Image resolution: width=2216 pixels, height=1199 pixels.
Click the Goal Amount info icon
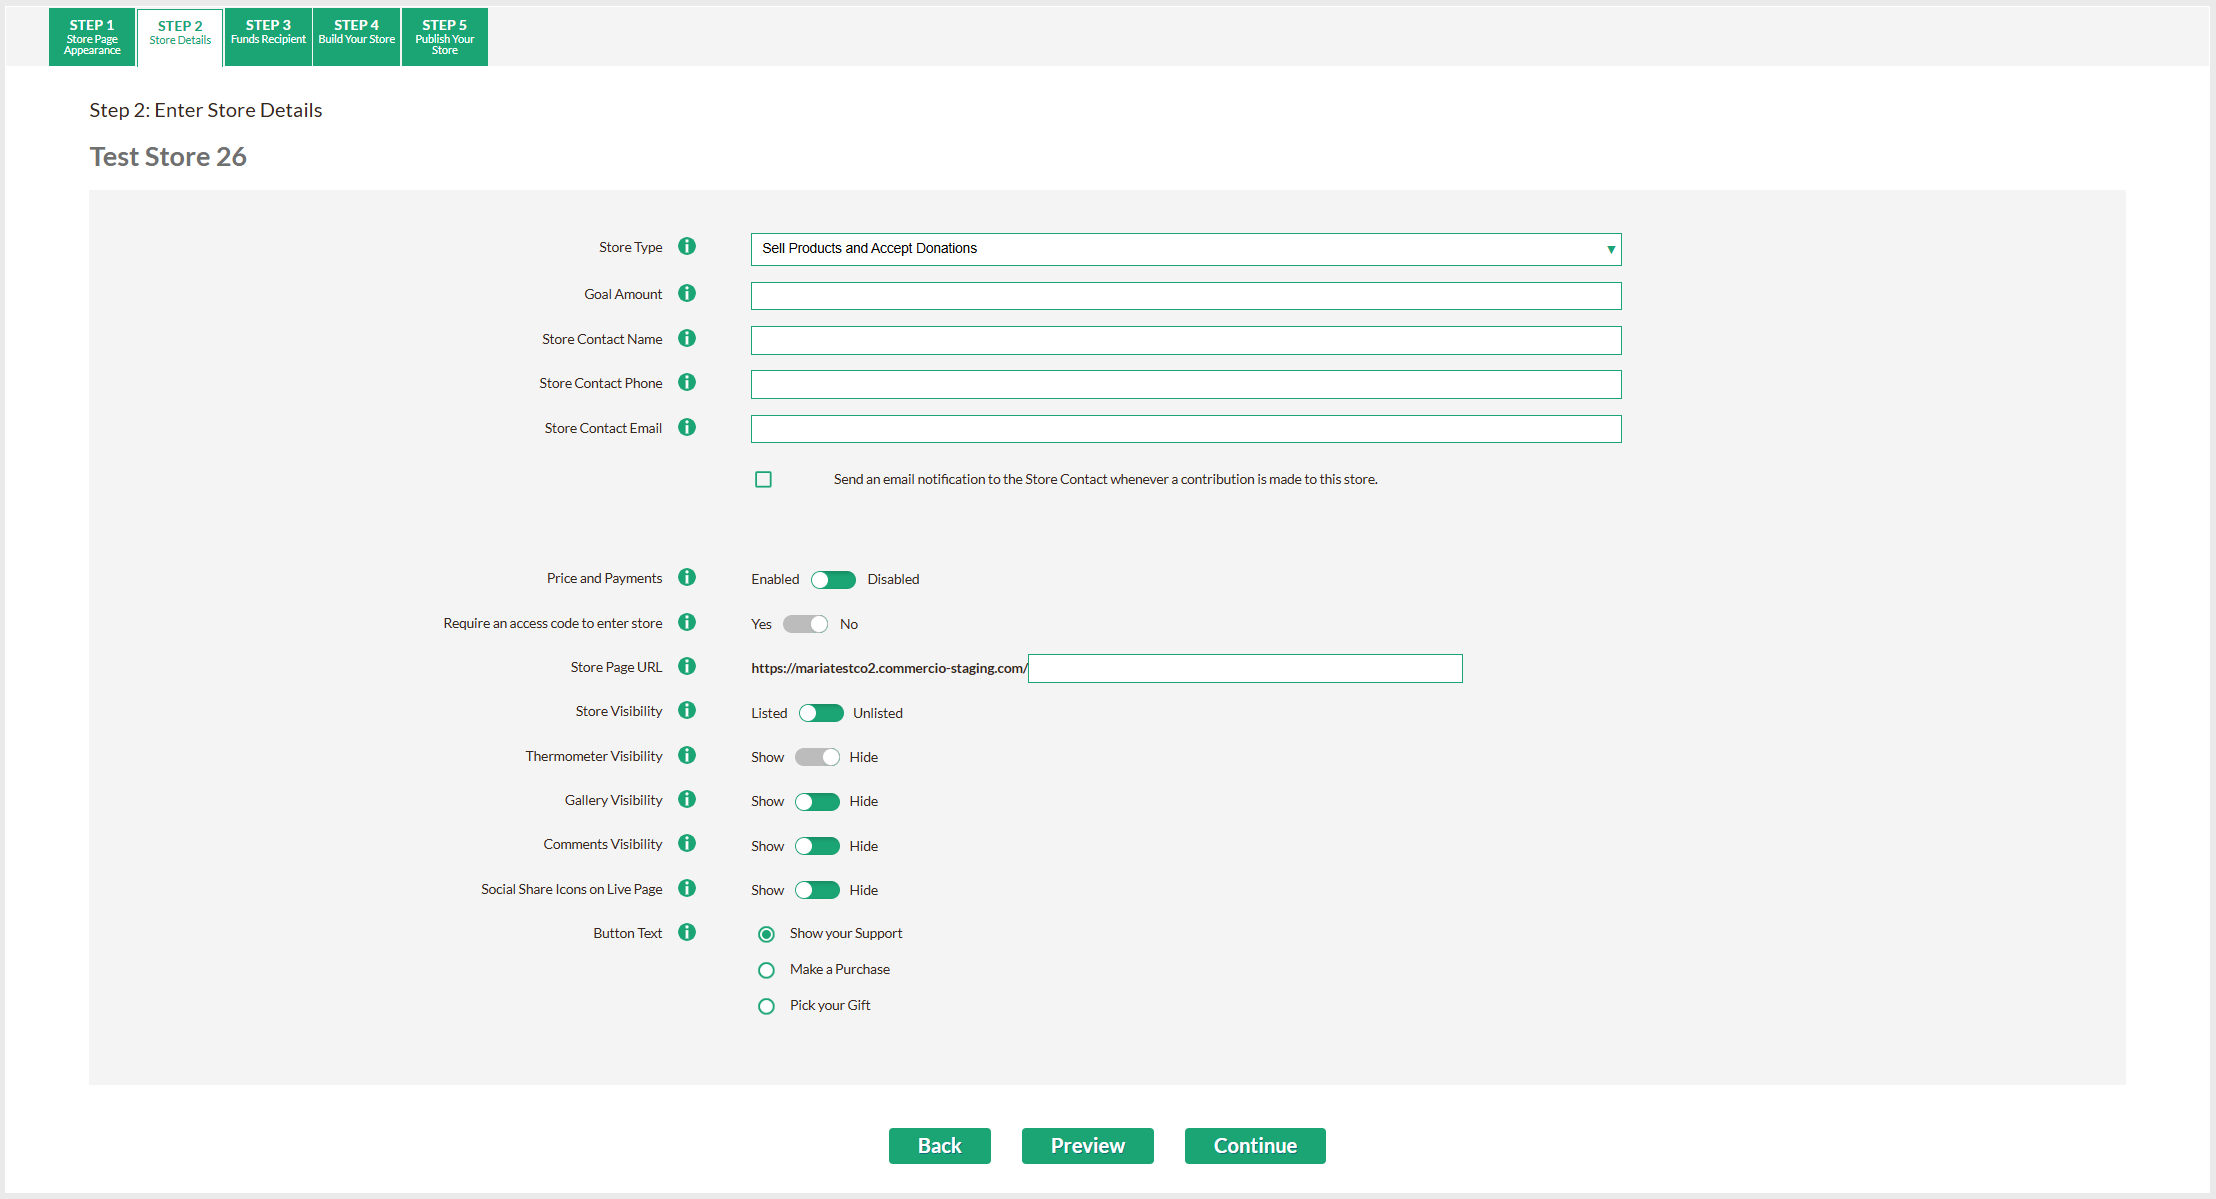[687, 293]
